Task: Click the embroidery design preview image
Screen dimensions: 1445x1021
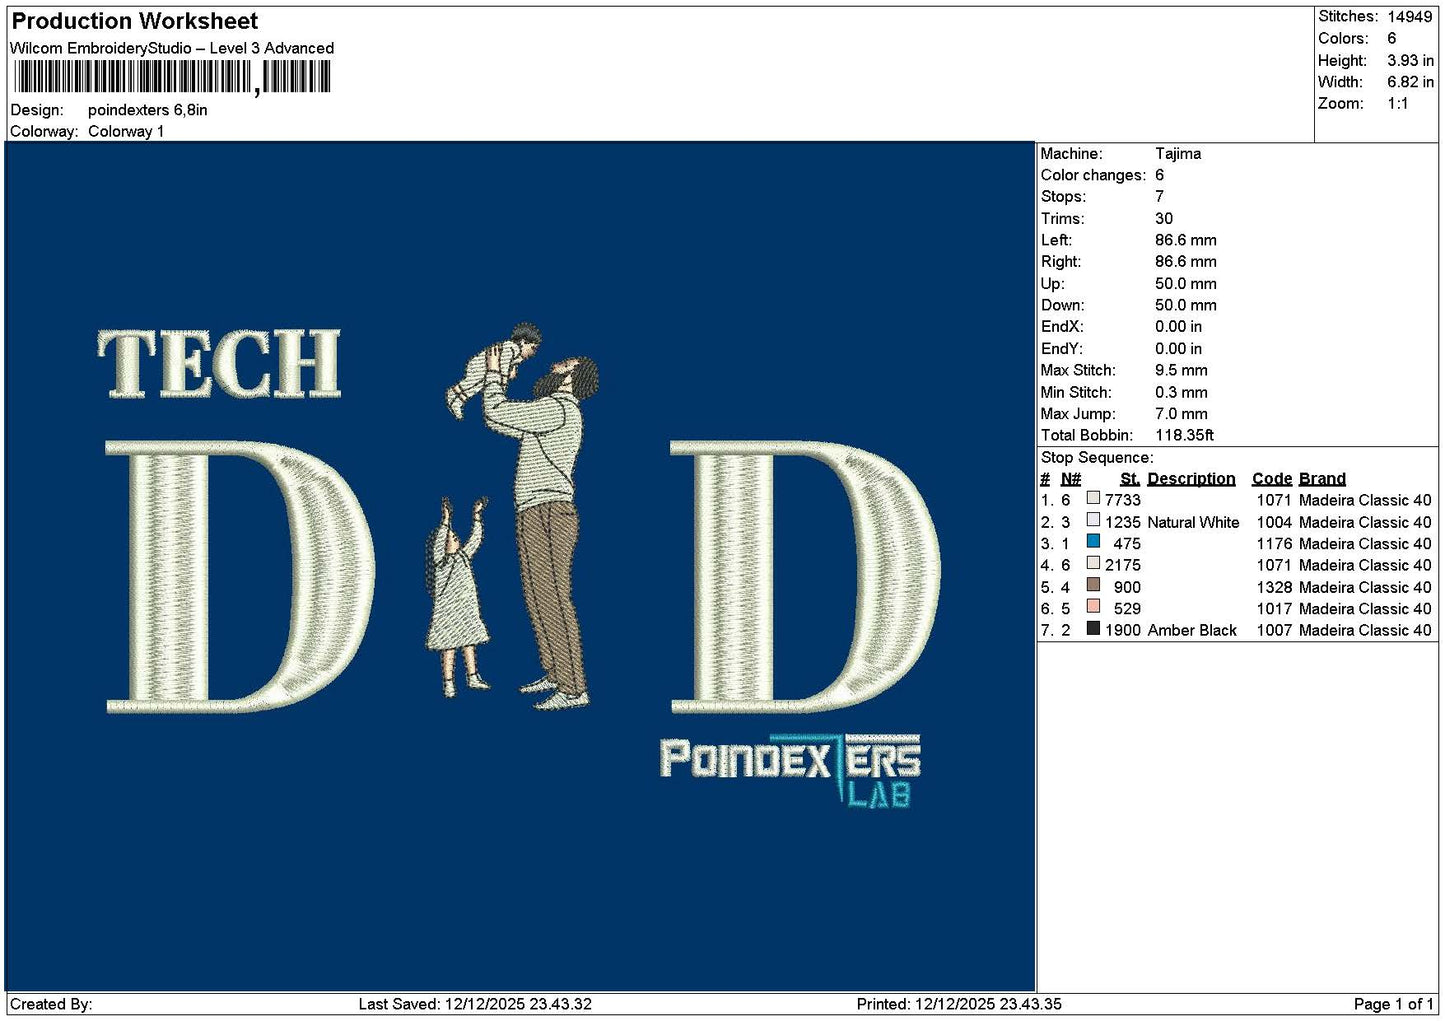Action: point(520,567)
